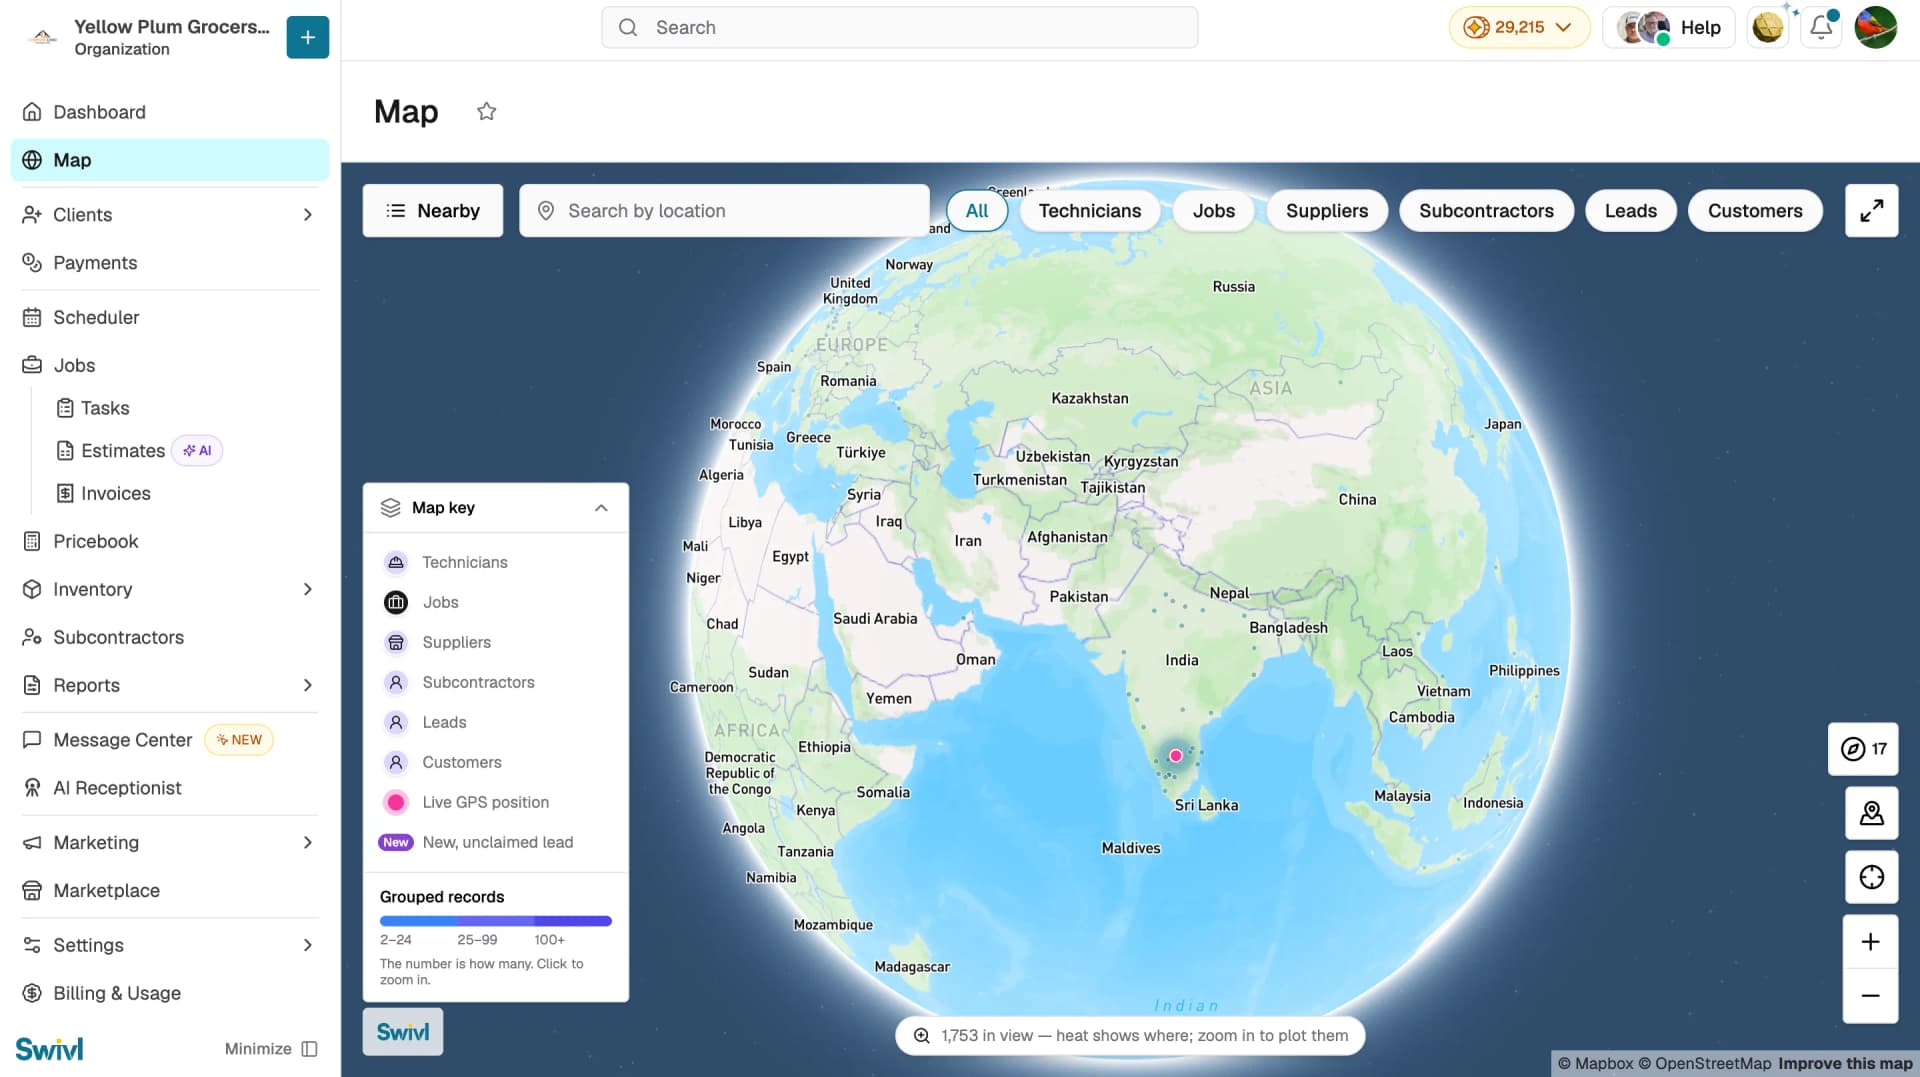This screenshot has height=1077, width=1920.
Task: Collapse the Map key panel
Action: click(x=601, y=508)
